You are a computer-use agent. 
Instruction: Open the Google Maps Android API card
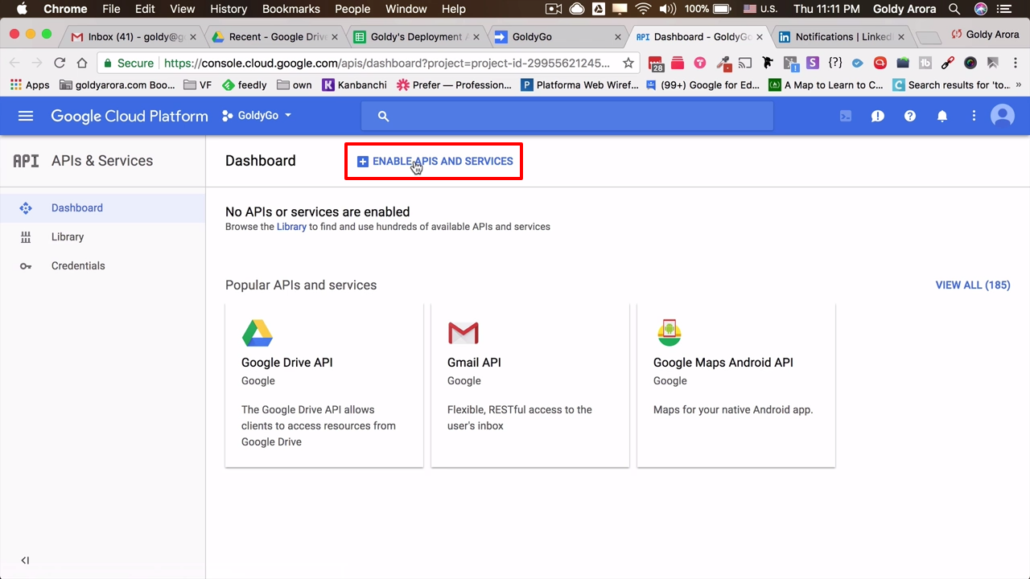click(x=736, y=385)
